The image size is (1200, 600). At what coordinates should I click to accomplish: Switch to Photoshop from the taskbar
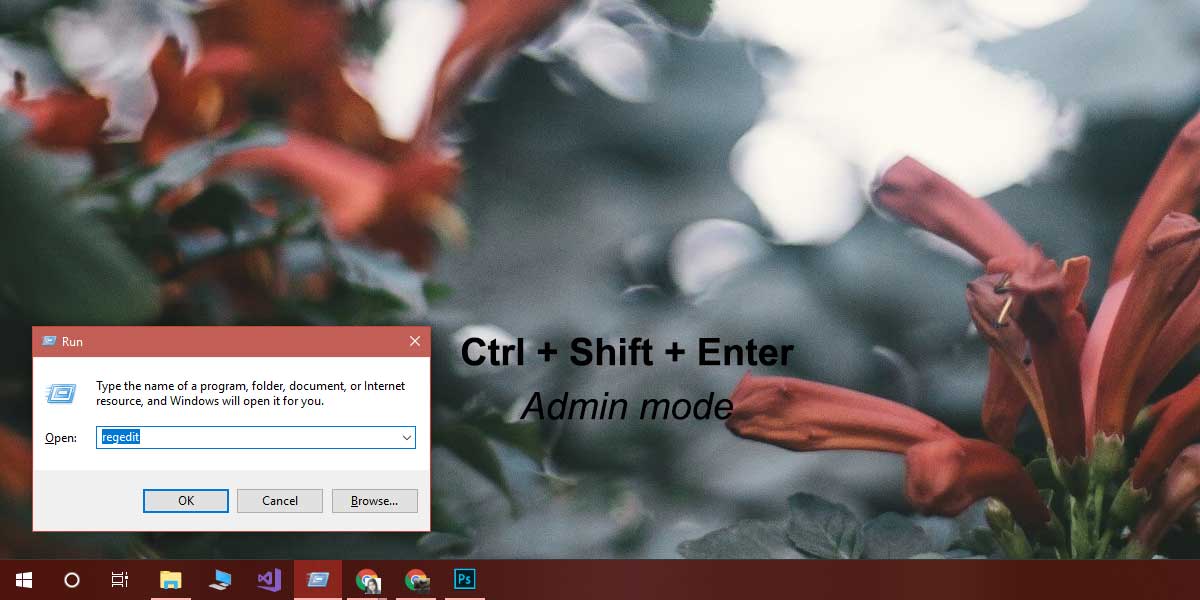point(465,579)
